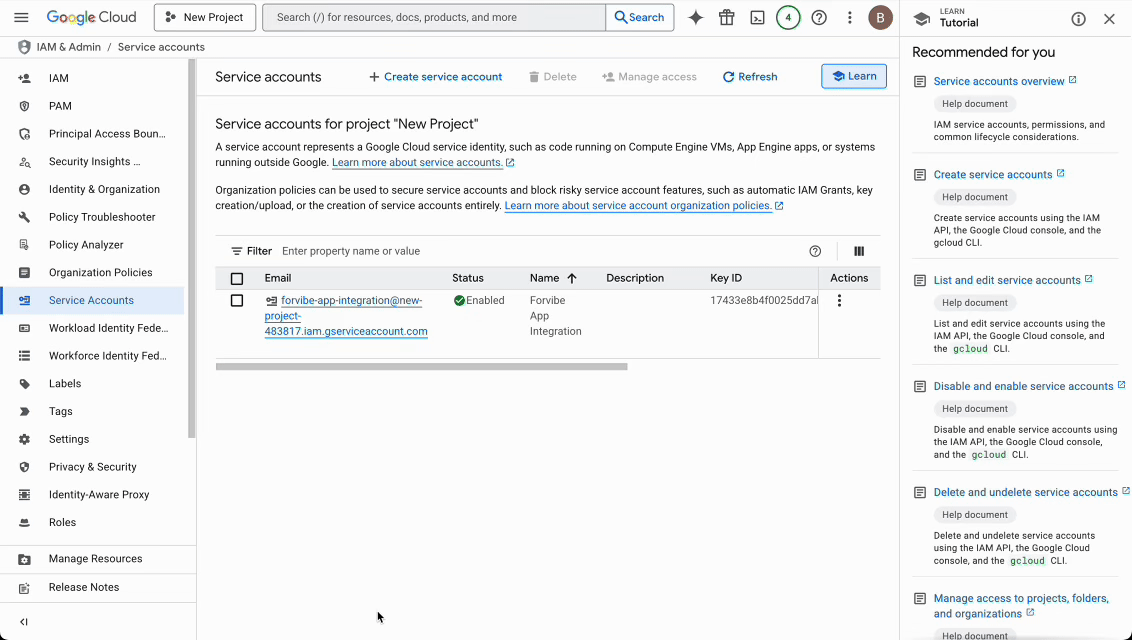Viewport: 1132px width, 640px height.
Task: Navigate to IAM in the sidebar
Action: (x=59, y=77)
